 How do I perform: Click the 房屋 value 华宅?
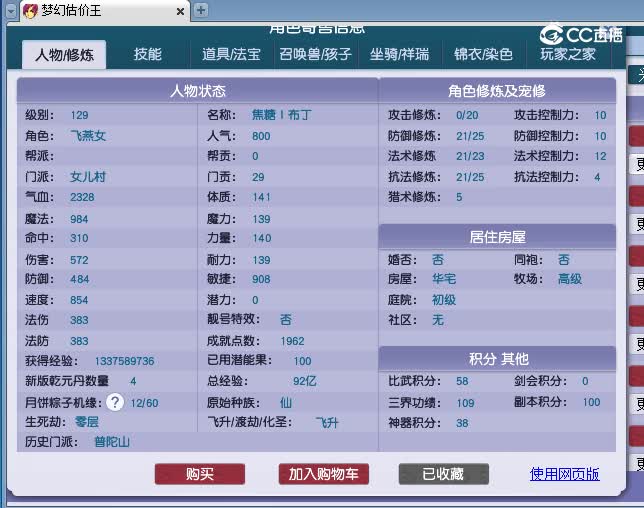pos(444,279)
